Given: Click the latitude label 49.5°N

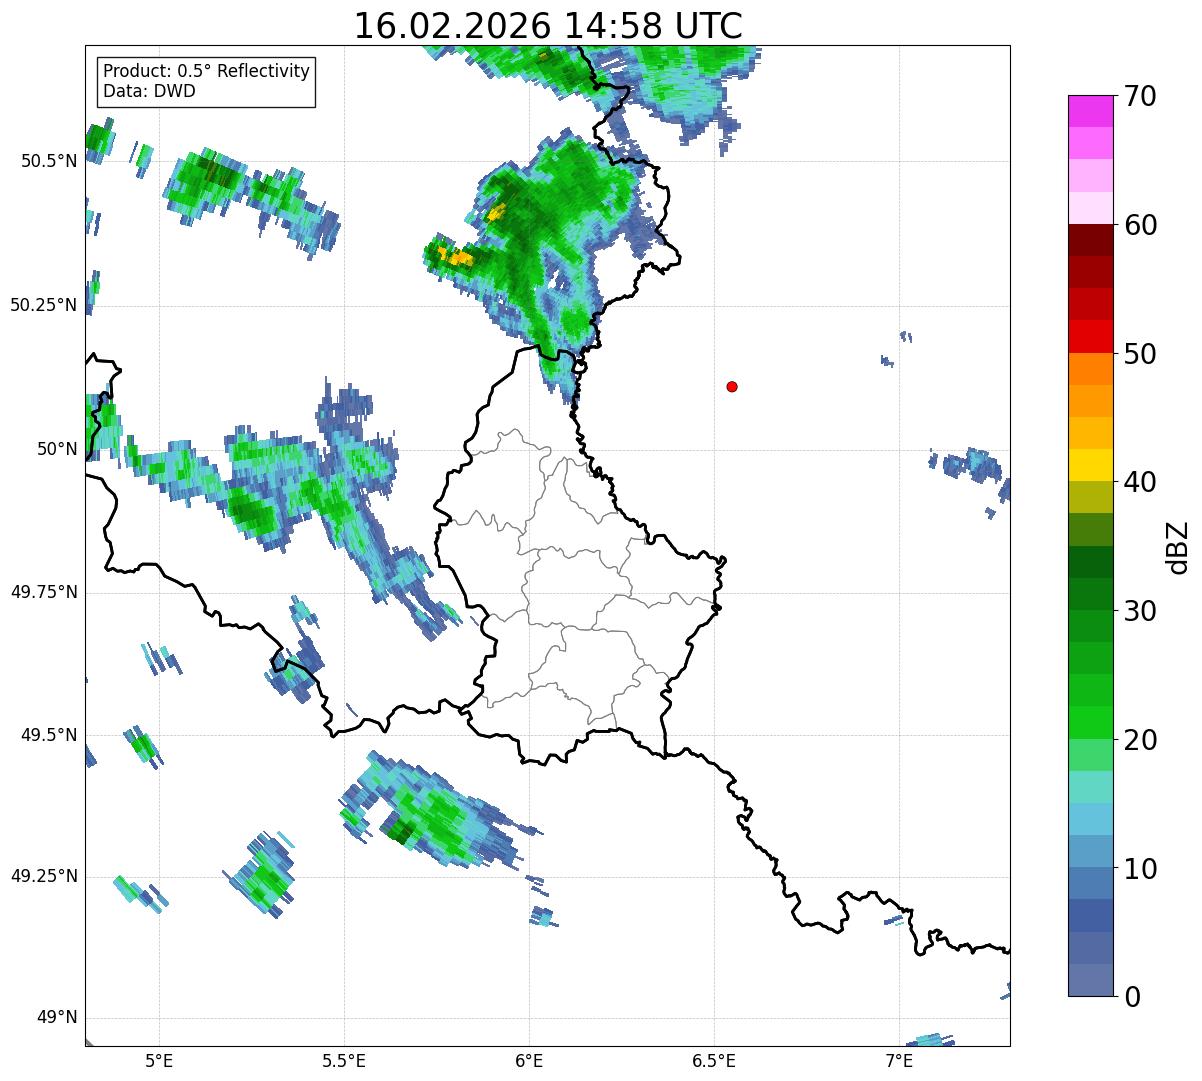Looking at the screenshot, I should click(x=49, y=735).
